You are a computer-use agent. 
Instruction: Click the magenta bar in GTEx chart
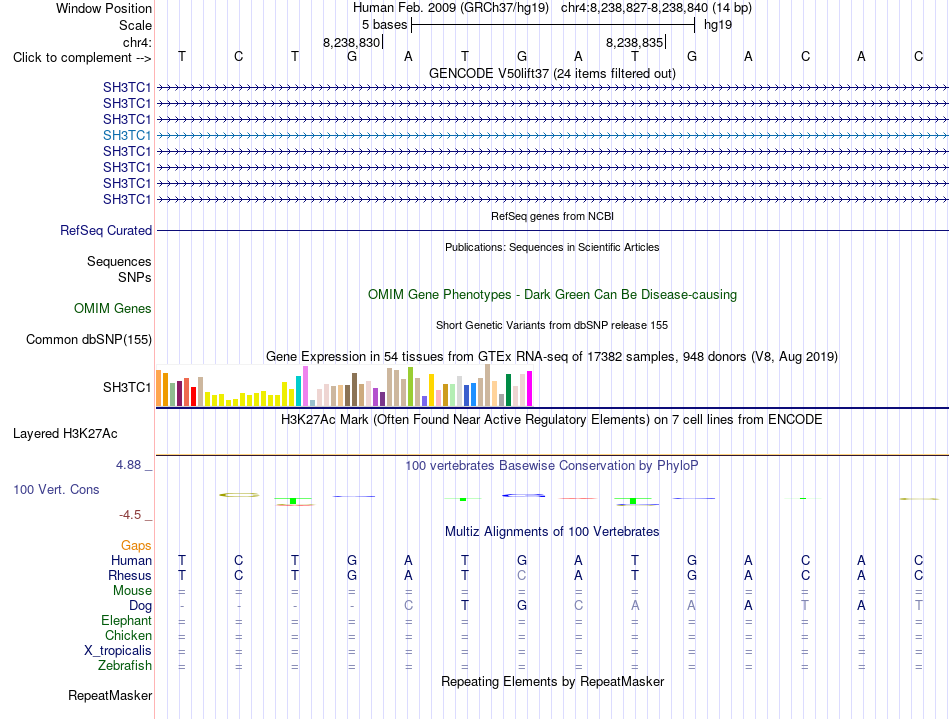(x=530, y=388)
